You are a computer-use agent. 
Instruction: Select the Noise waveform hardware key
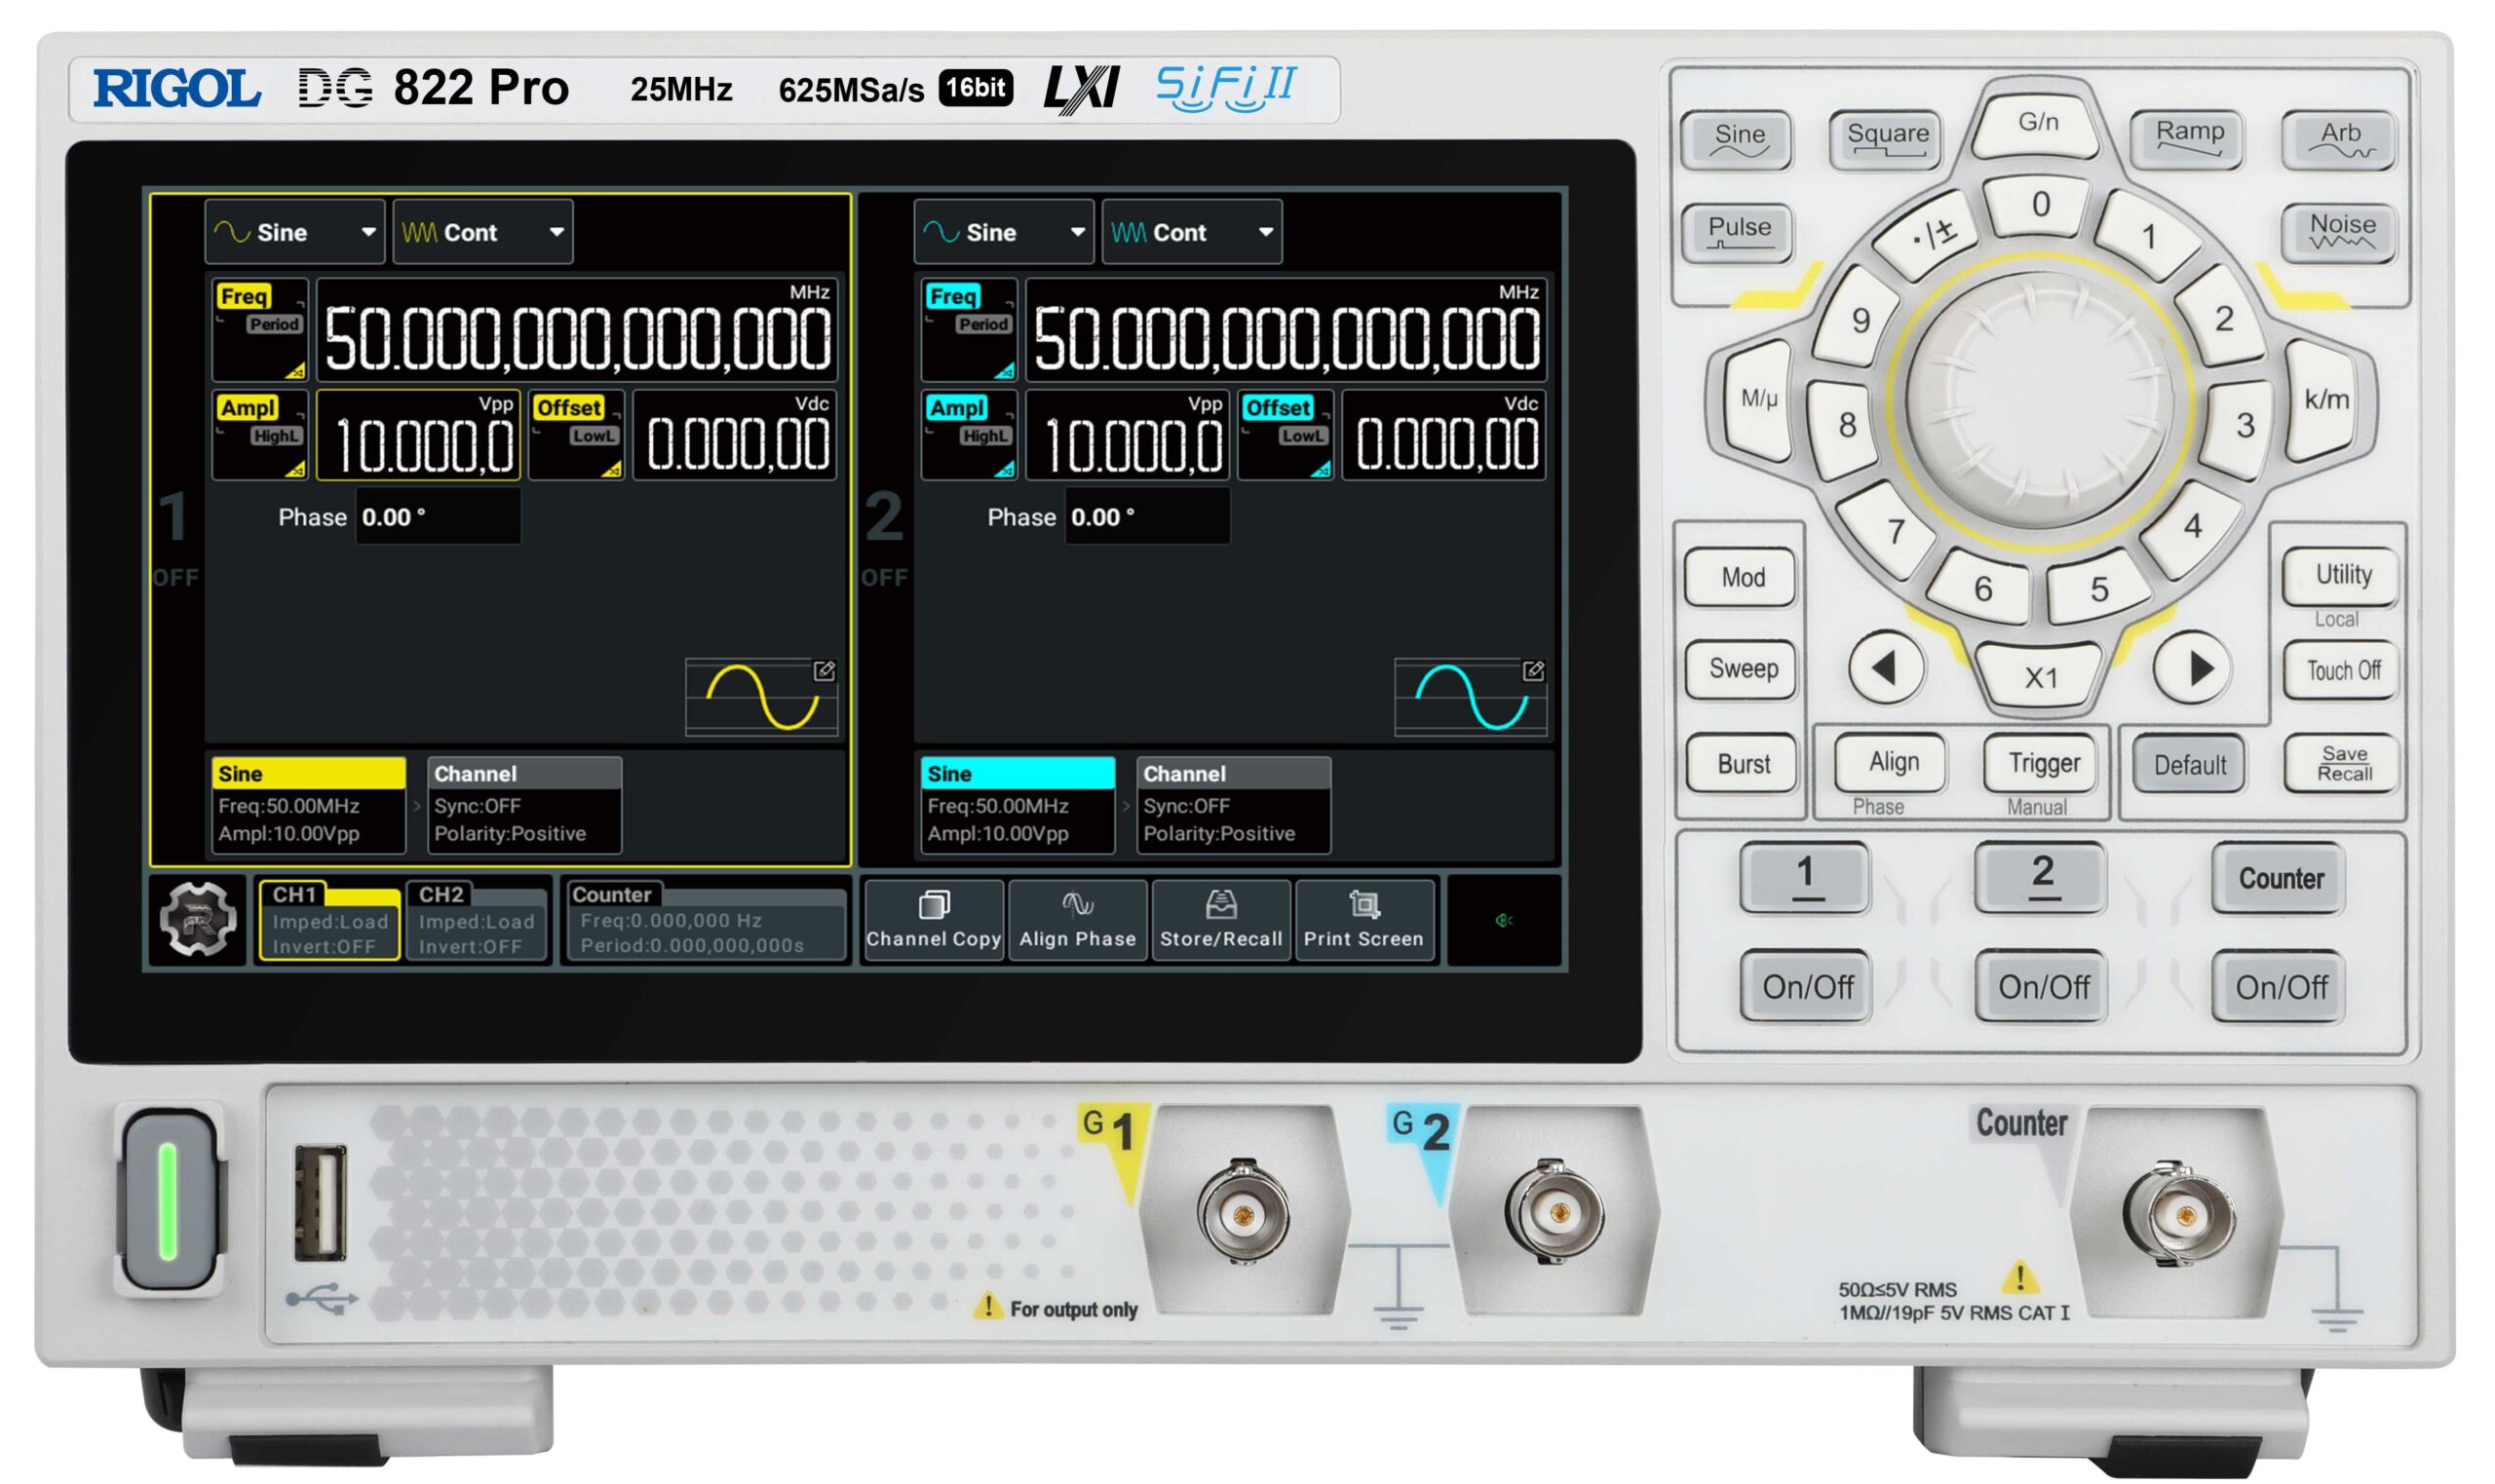pos(2340,232)
